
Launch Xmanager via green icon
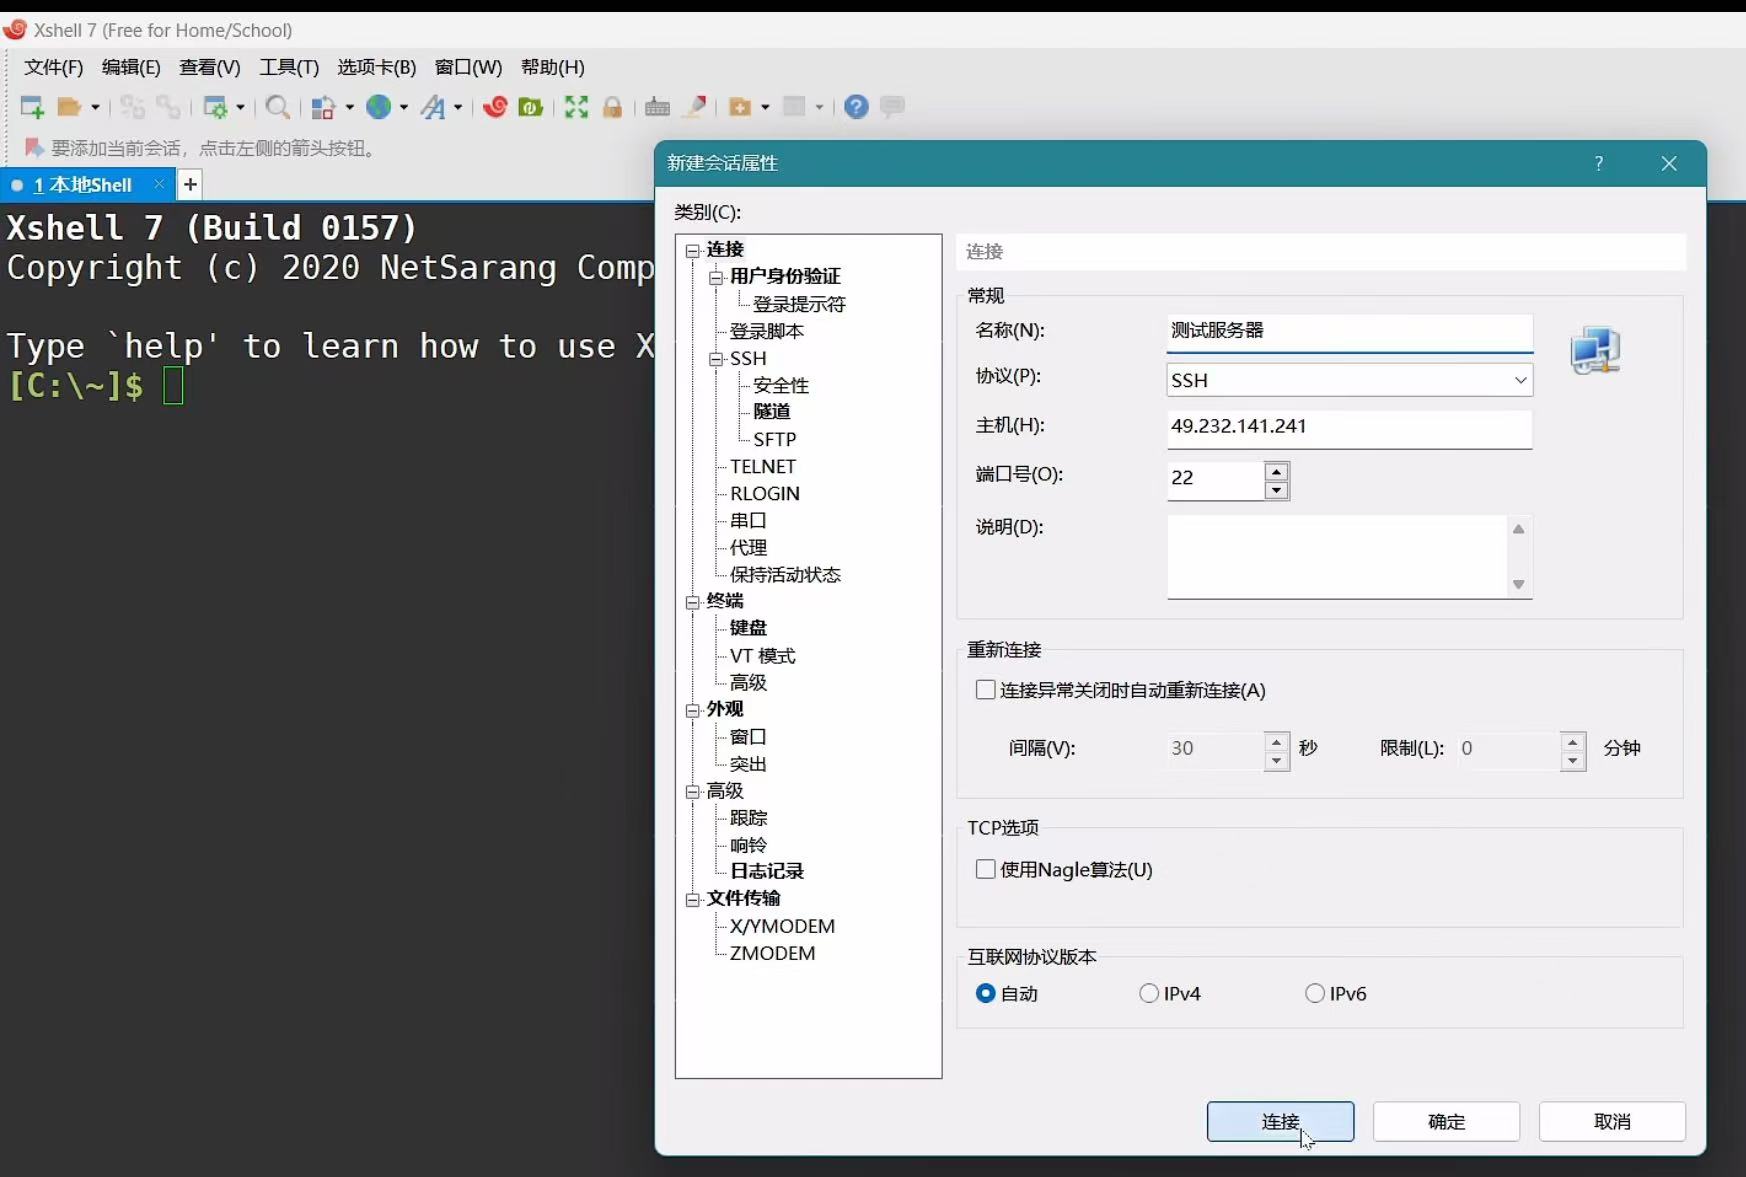[x=531, y=107]
